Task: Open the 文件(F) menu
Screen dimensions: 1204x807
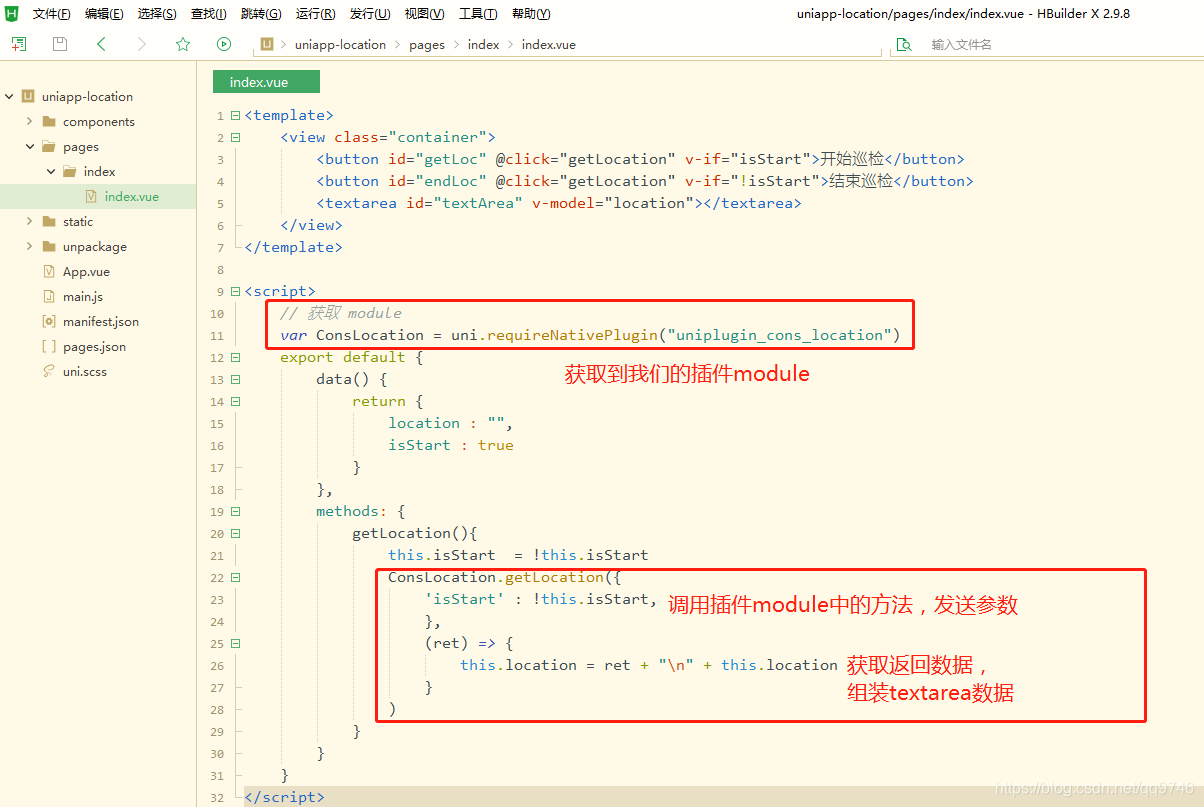Action: tap(51, 14)
